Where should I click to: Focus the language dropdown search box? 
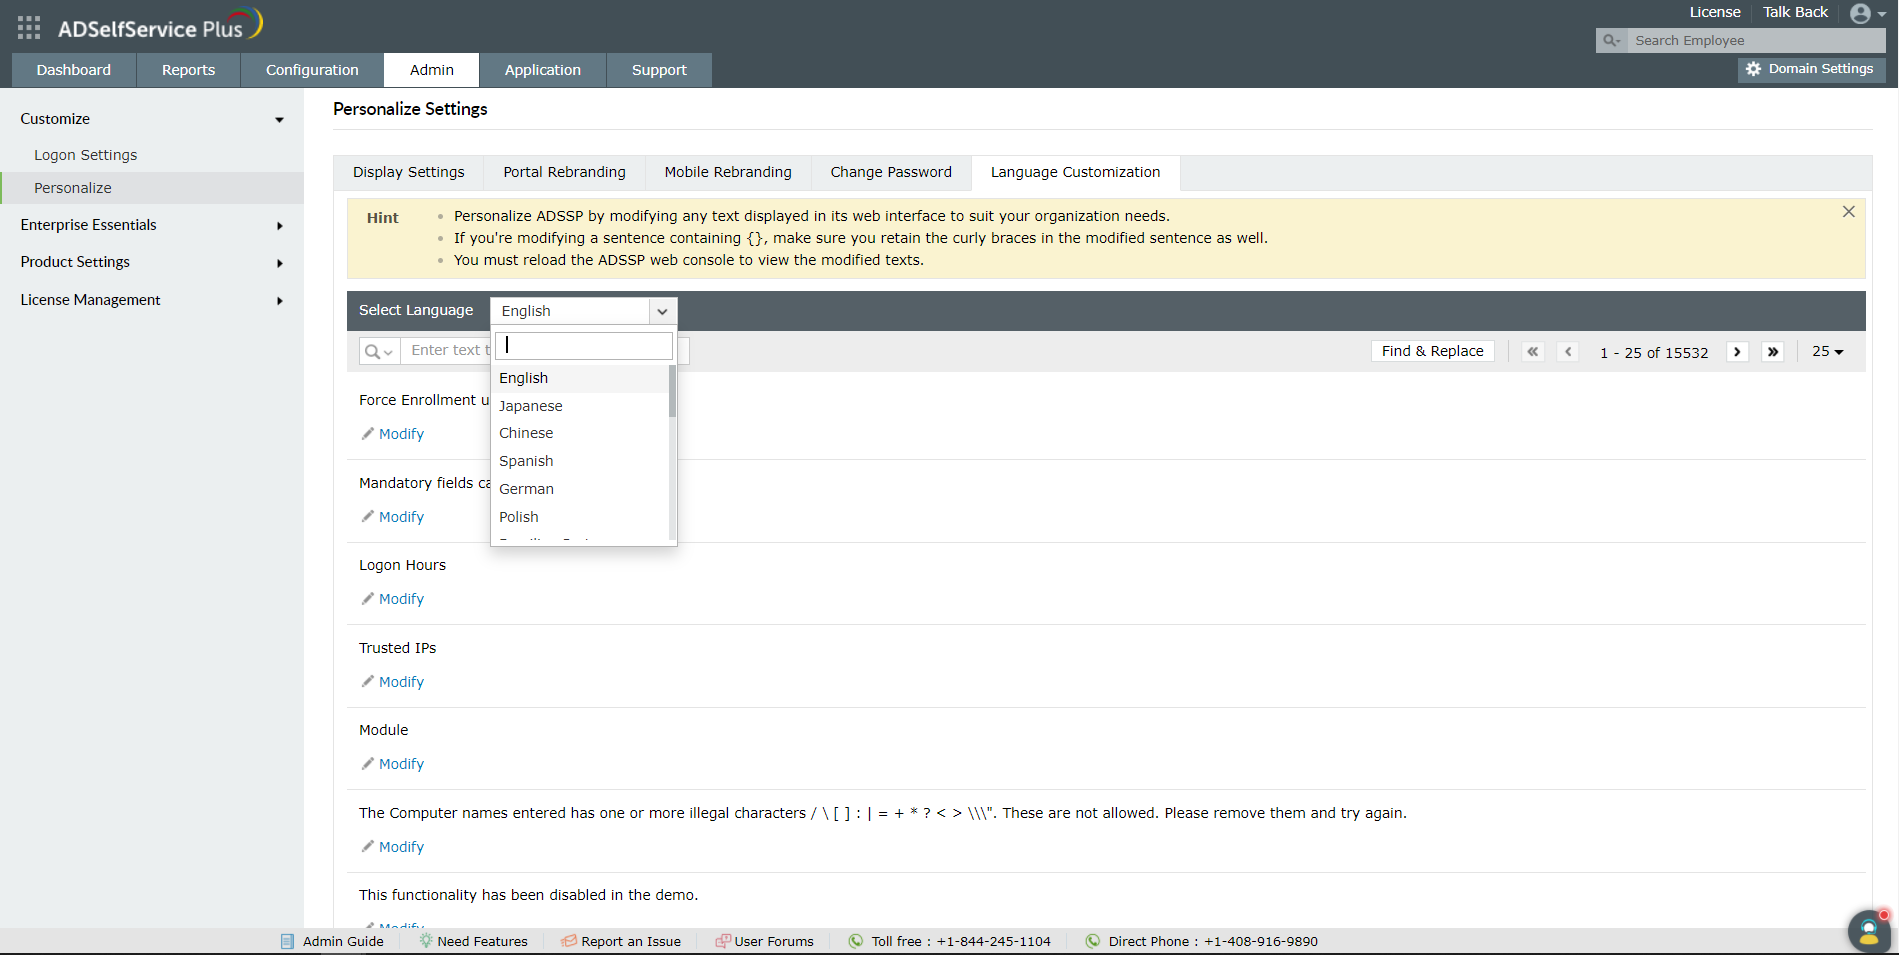click(x=584, y=345)
